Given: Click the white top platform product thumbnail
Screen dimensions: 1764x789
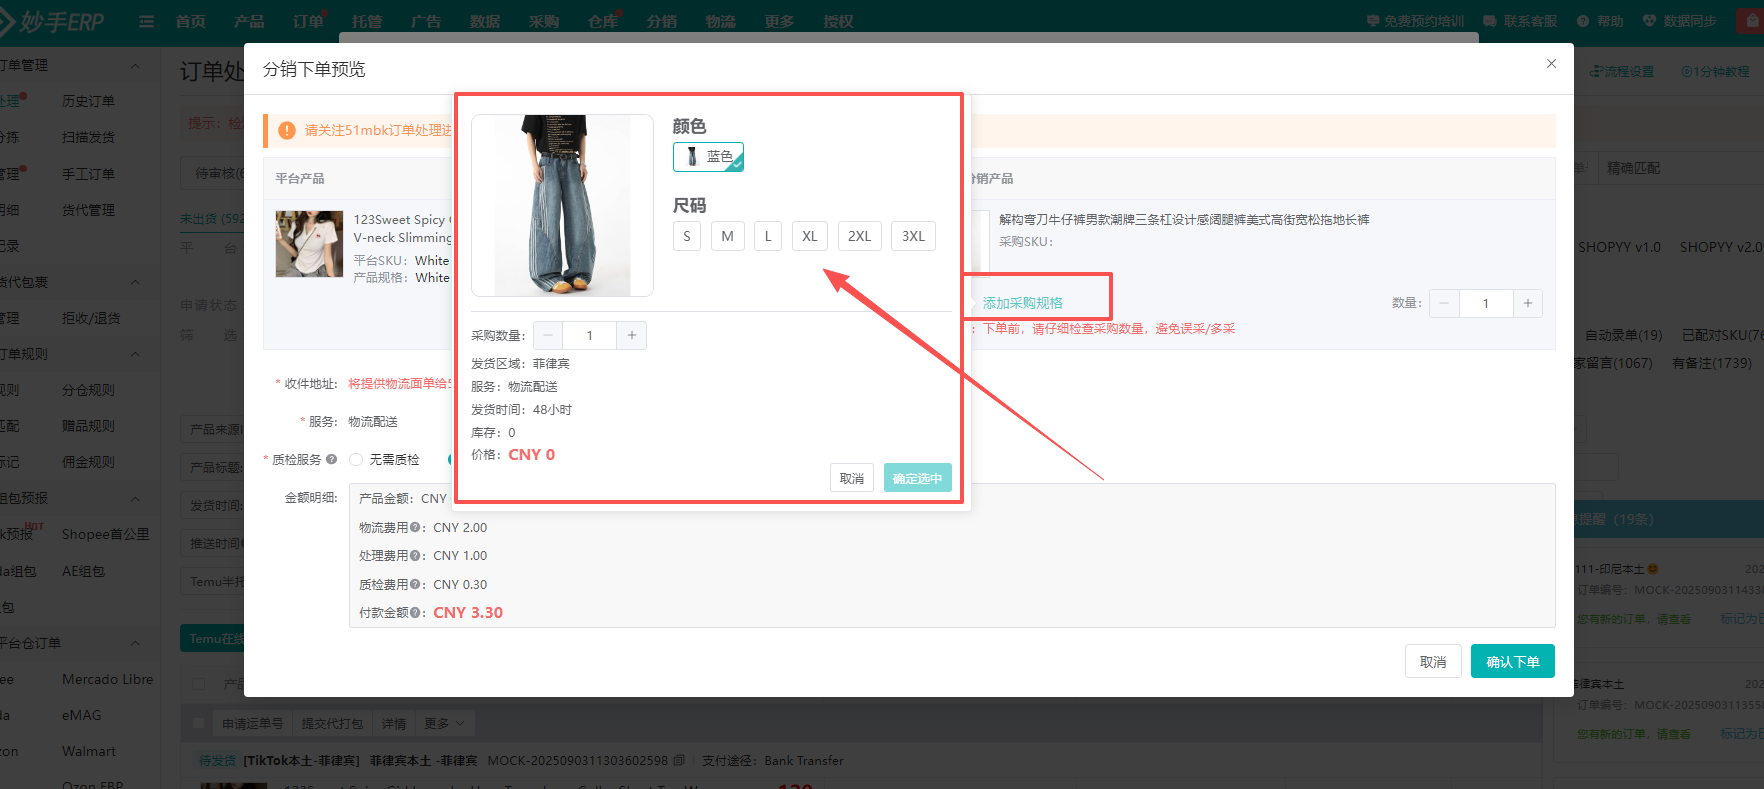Looking at the screenshot, I should pyautogui.click(x=309, y=244).
